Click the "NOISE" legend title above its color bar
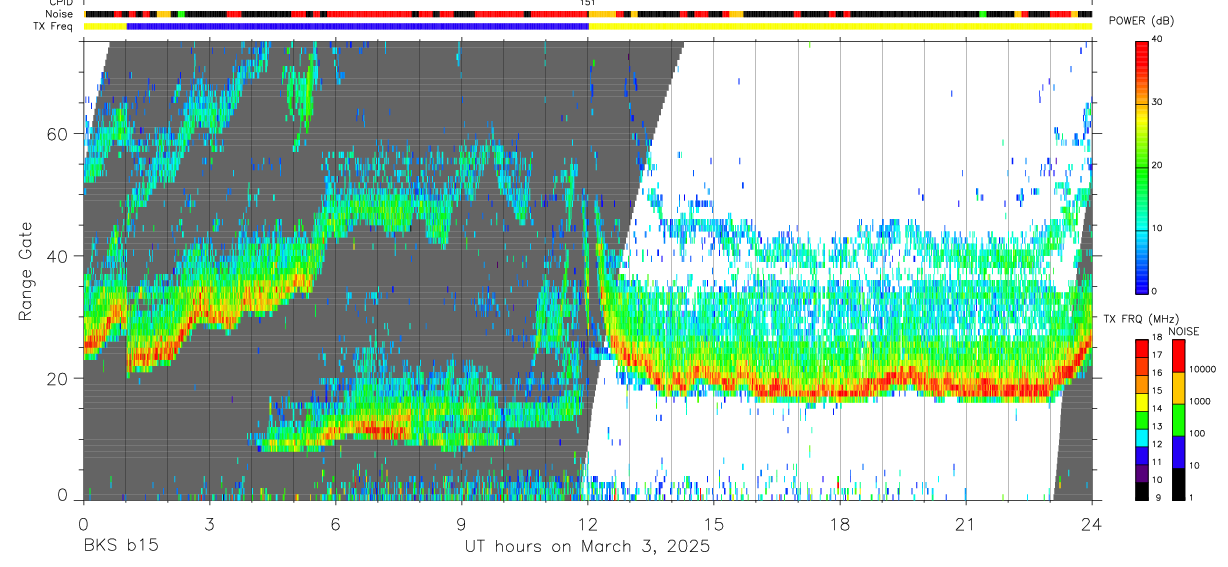The height and width of the screenshot is (567, 1228). click(x=1182, y=331)
